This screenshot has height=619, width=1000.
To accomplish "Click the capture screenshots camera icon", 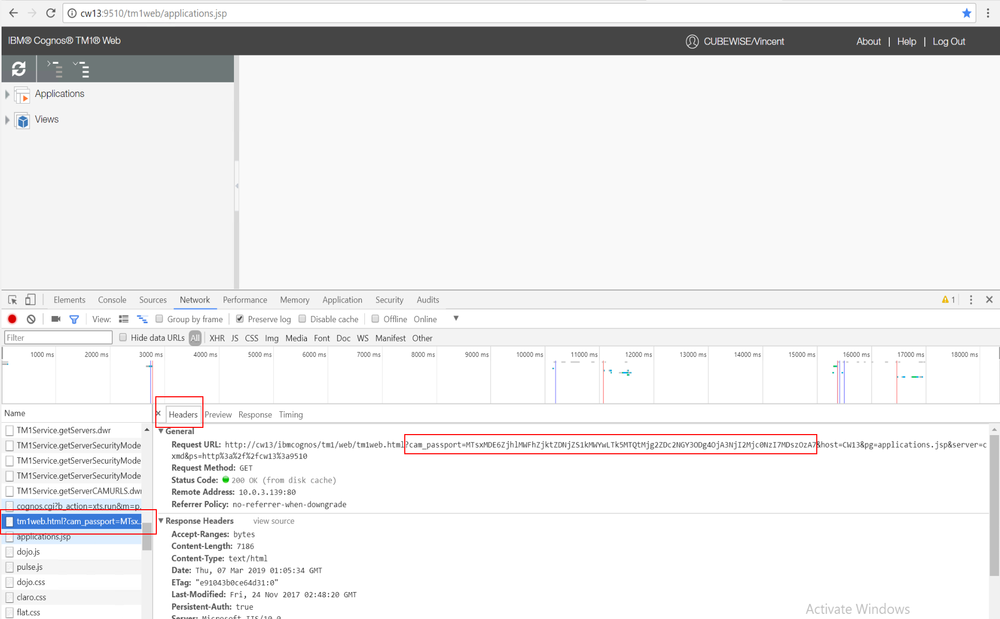I will (x=56, y=319).
